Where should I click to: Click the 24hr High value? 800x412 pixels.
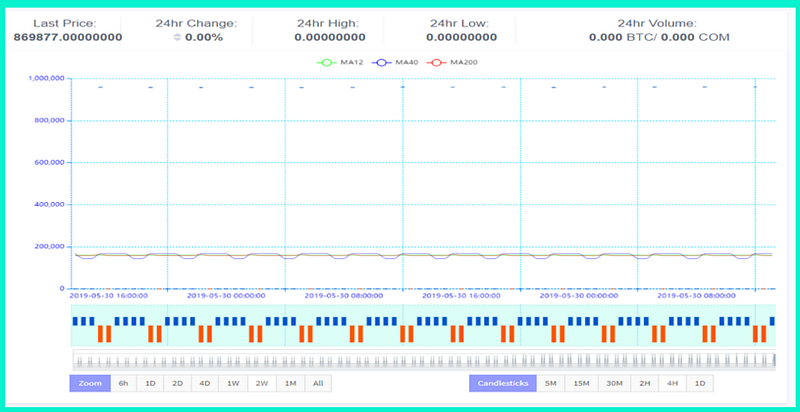[330, 37]
